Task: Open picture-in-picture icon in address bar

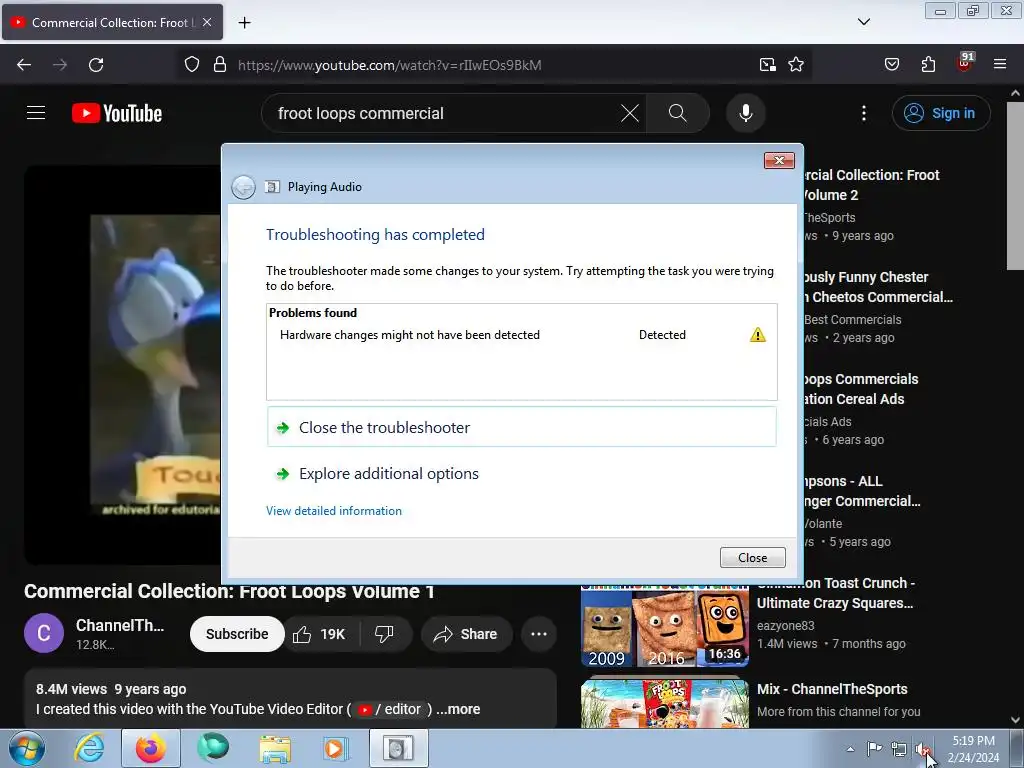Action: coord(768,65)
